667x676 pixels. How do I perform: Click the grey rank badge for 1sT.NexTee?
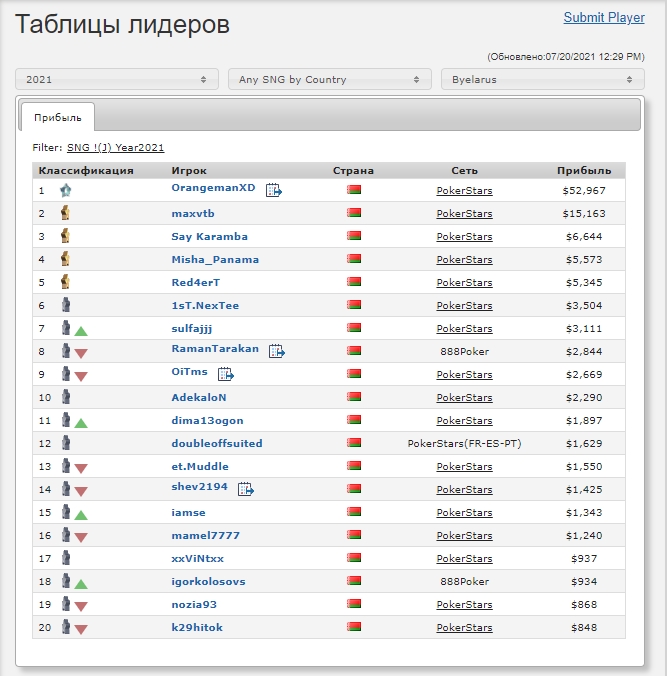click(66, 305)
